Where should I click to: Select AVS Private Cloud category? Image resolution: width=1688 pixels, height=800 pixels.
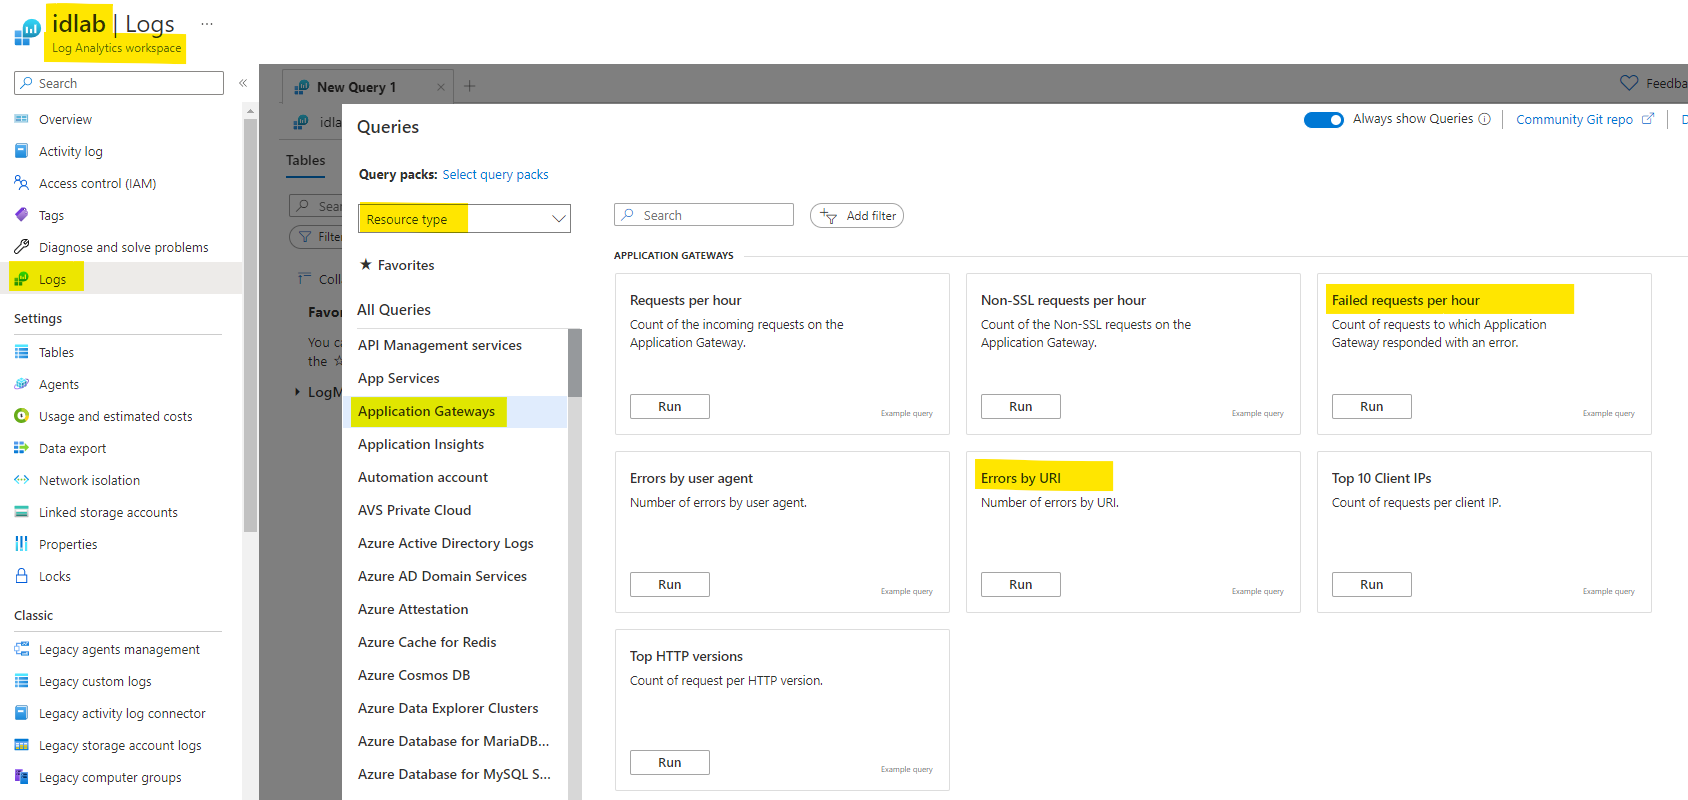coord(414,510)
